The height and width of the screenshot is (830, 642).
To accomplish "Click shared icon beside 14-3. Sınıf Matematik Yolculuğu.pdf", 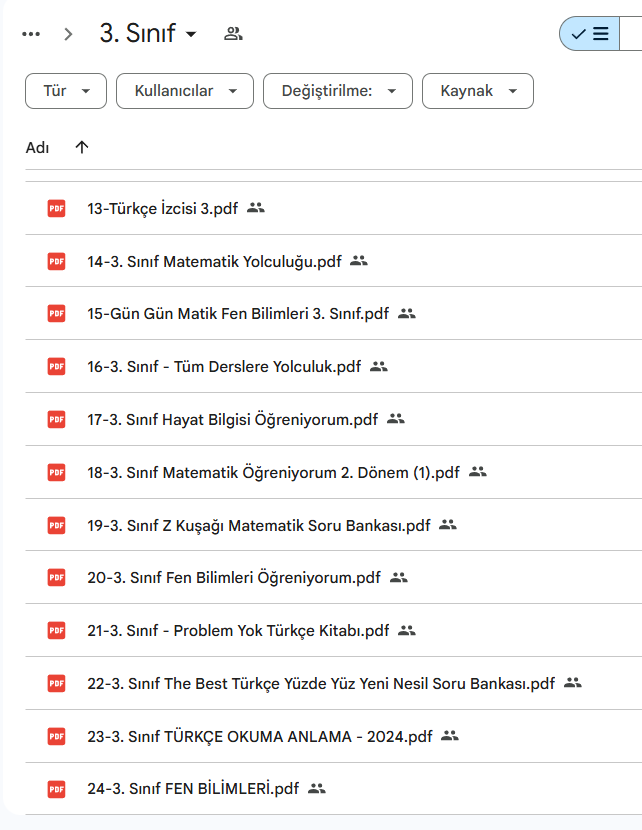I will (359, 260).
